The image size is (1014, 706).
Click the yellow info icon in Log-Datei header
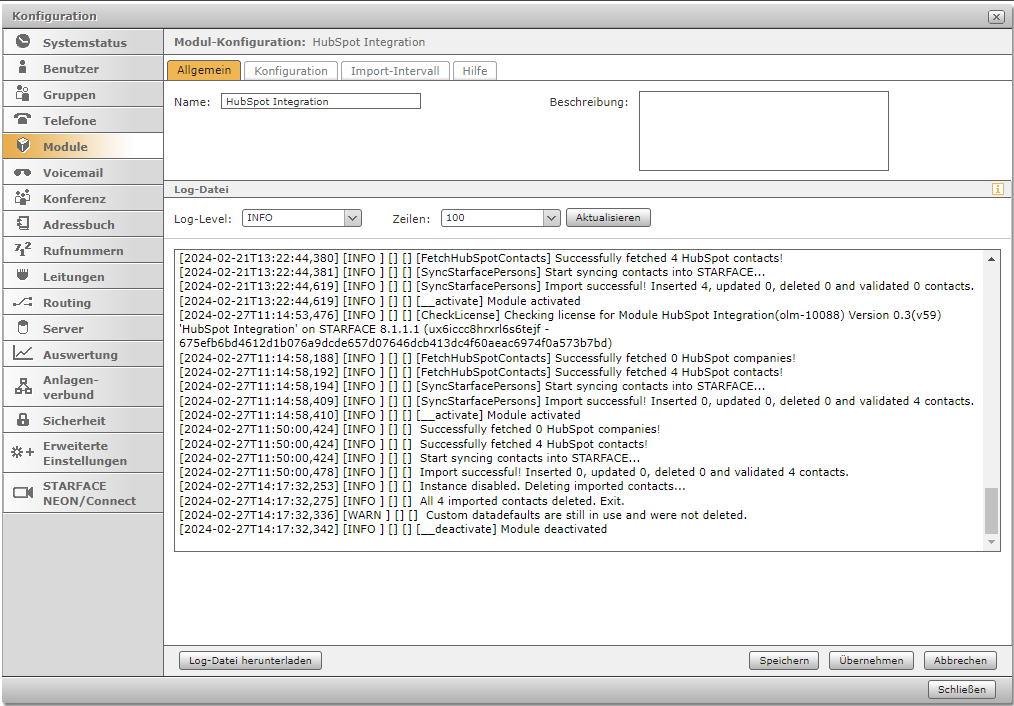click(997, 189)
